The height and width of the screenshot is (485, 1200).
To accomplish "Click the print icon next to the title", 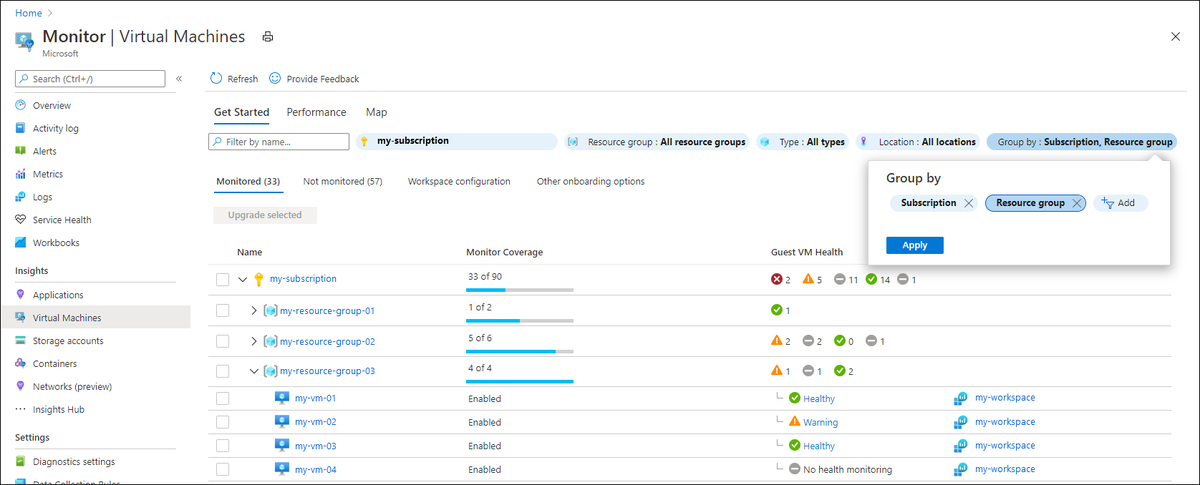I will [x=267, y=37].
